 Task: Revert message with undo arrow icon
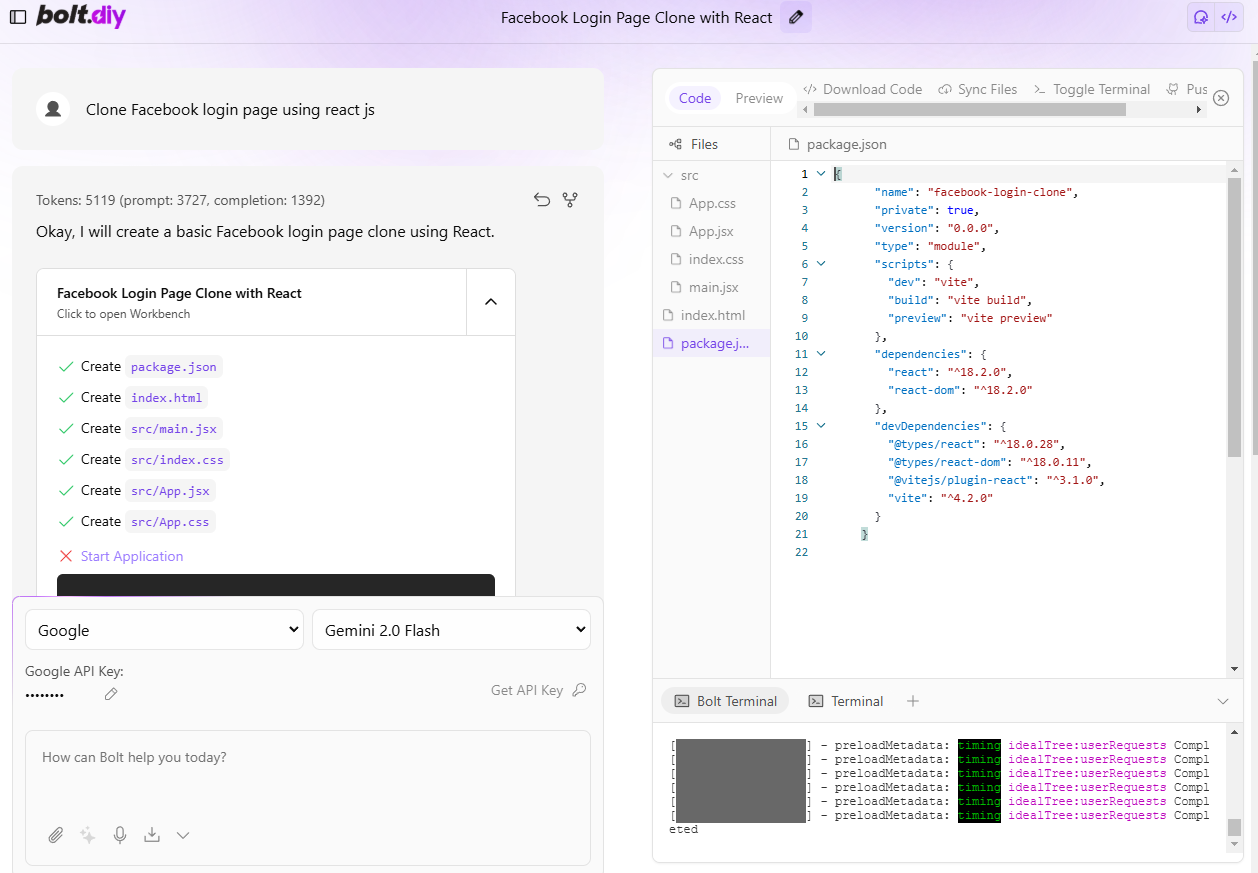(542, 200)
